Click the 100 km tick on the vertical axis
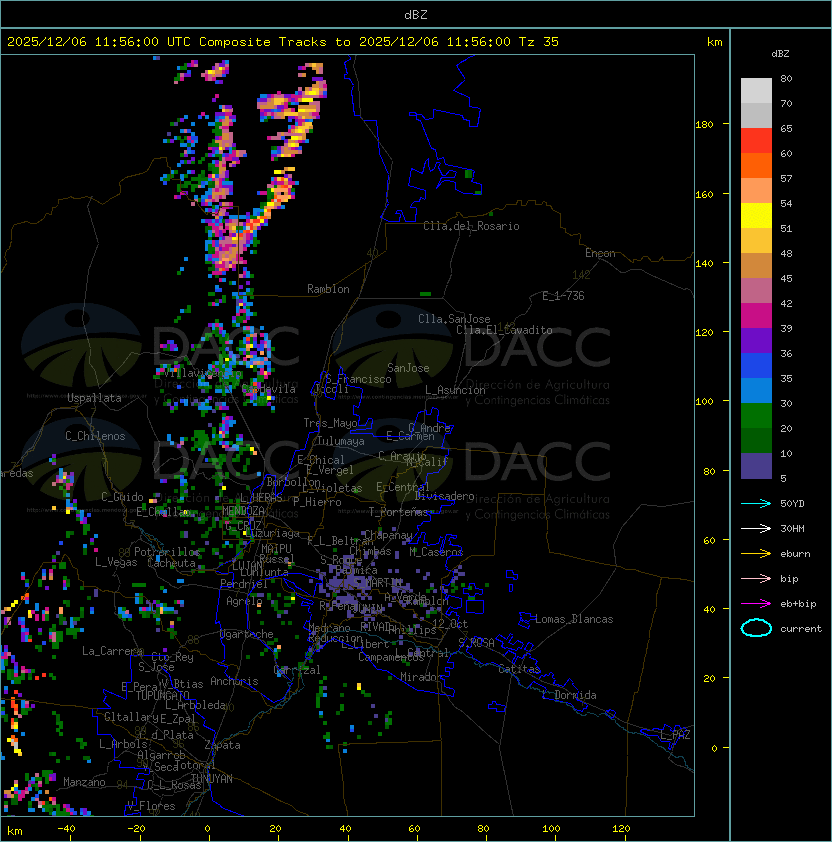 click(704, 402)
